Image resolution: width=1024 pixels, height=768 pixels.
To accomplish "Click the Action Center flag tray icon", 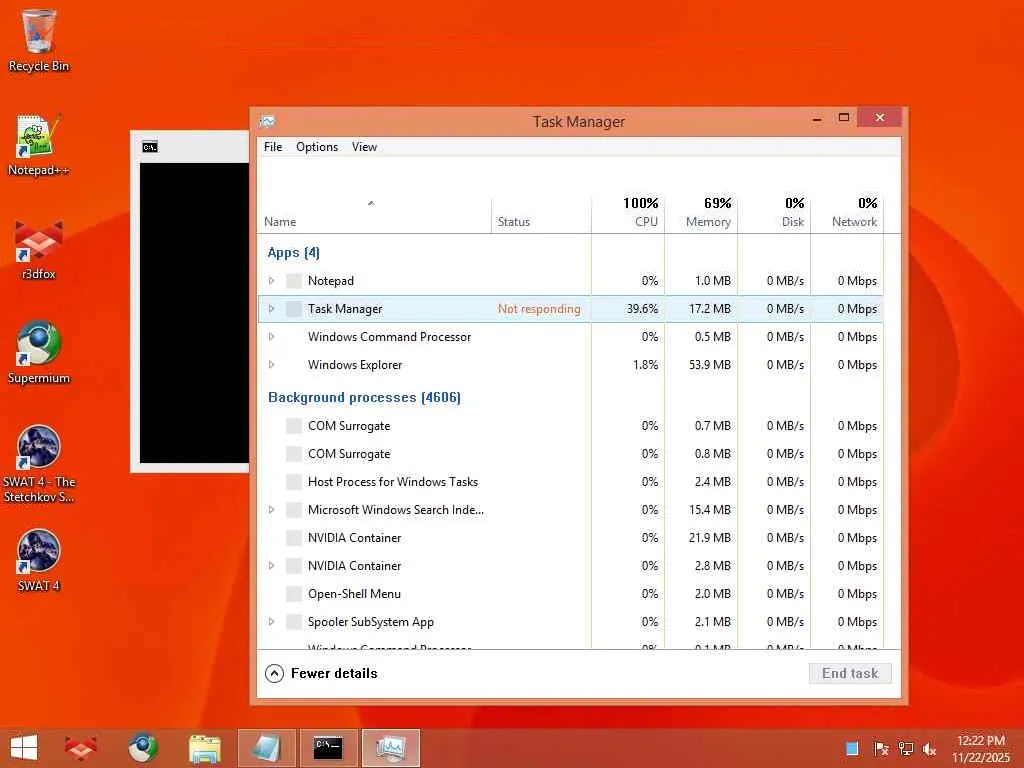I will (881, 748).
